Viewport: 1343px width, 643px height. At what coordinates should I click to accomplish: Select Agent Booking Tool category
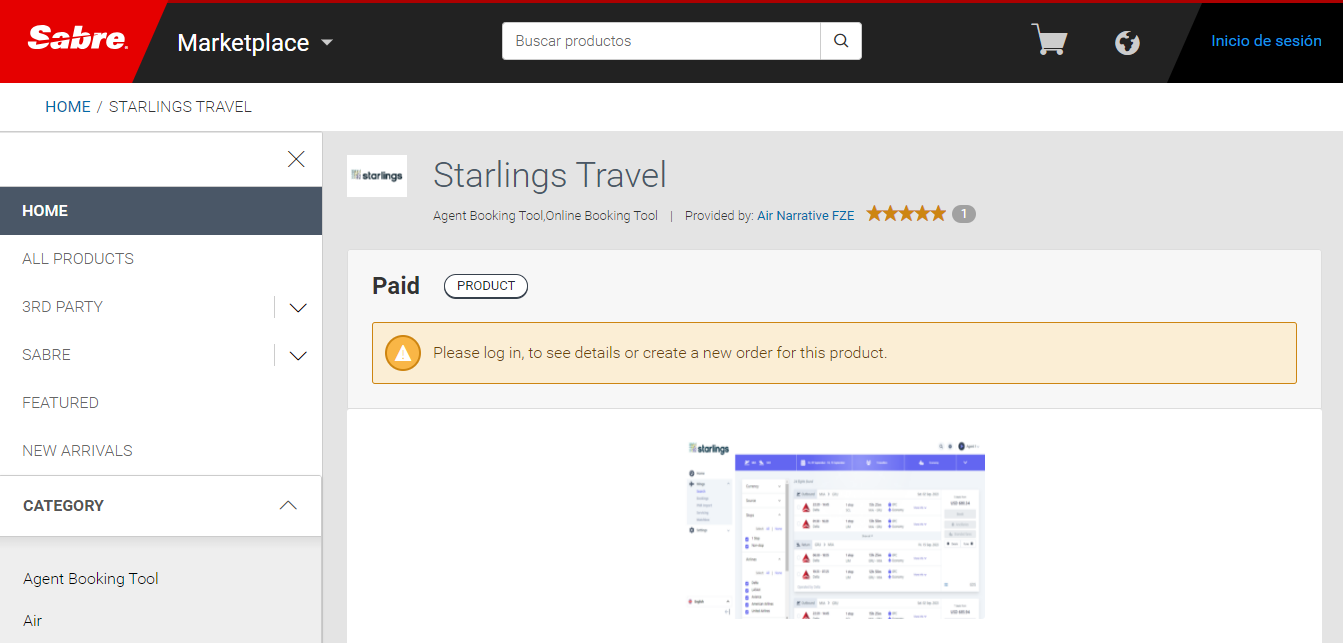coord(91,579)
